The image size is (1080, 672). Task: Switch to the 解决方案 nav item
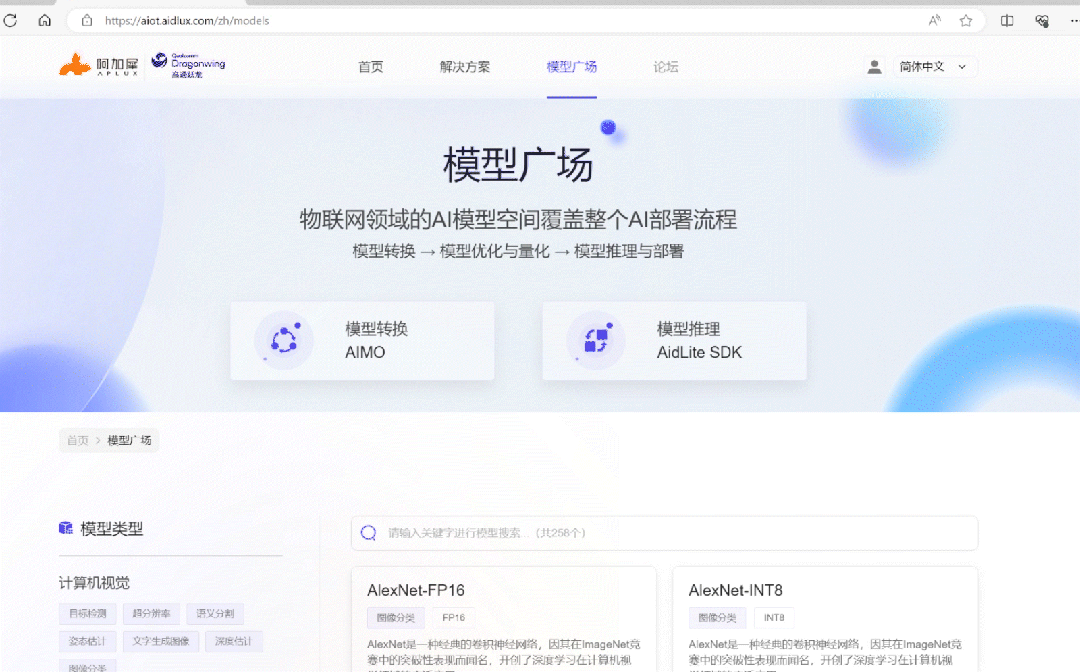[464, 66]
